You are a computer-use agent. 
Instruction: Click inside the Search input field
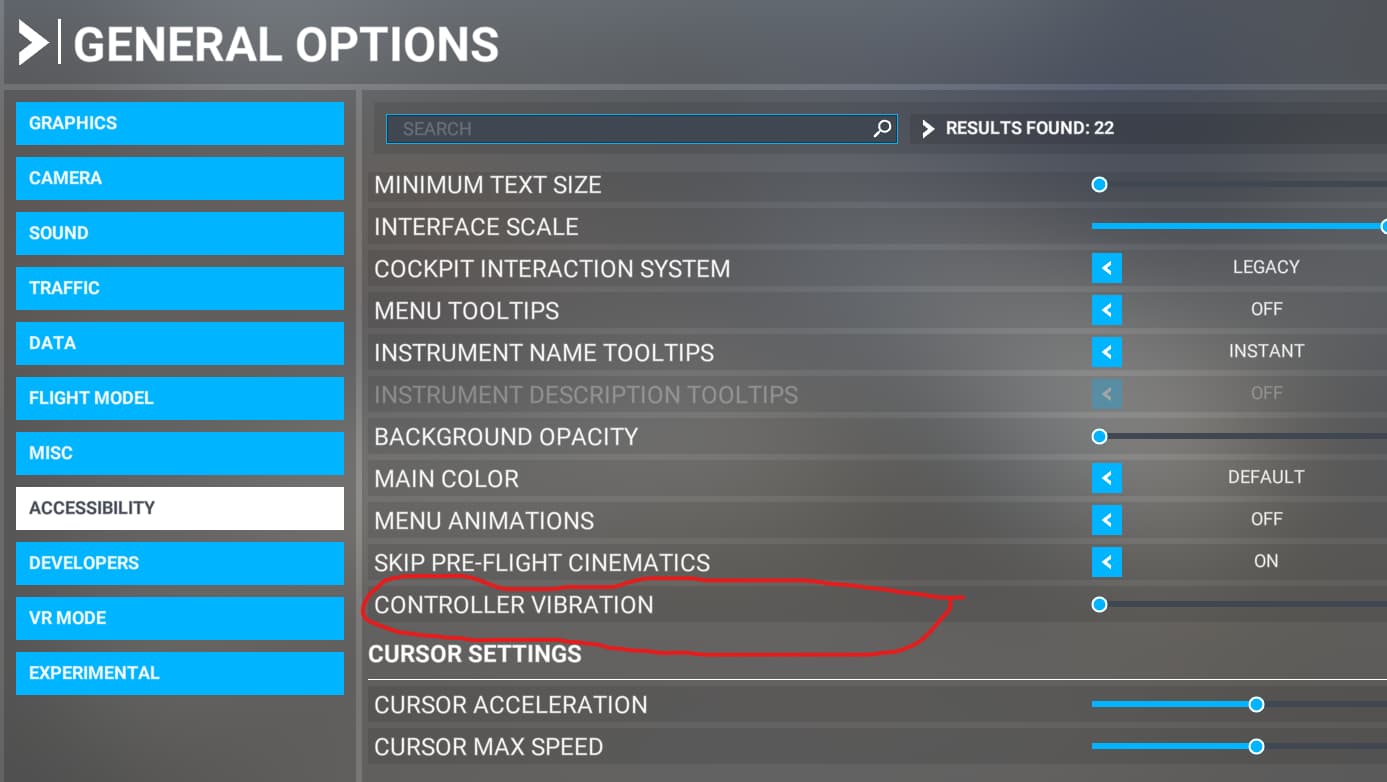630,128
